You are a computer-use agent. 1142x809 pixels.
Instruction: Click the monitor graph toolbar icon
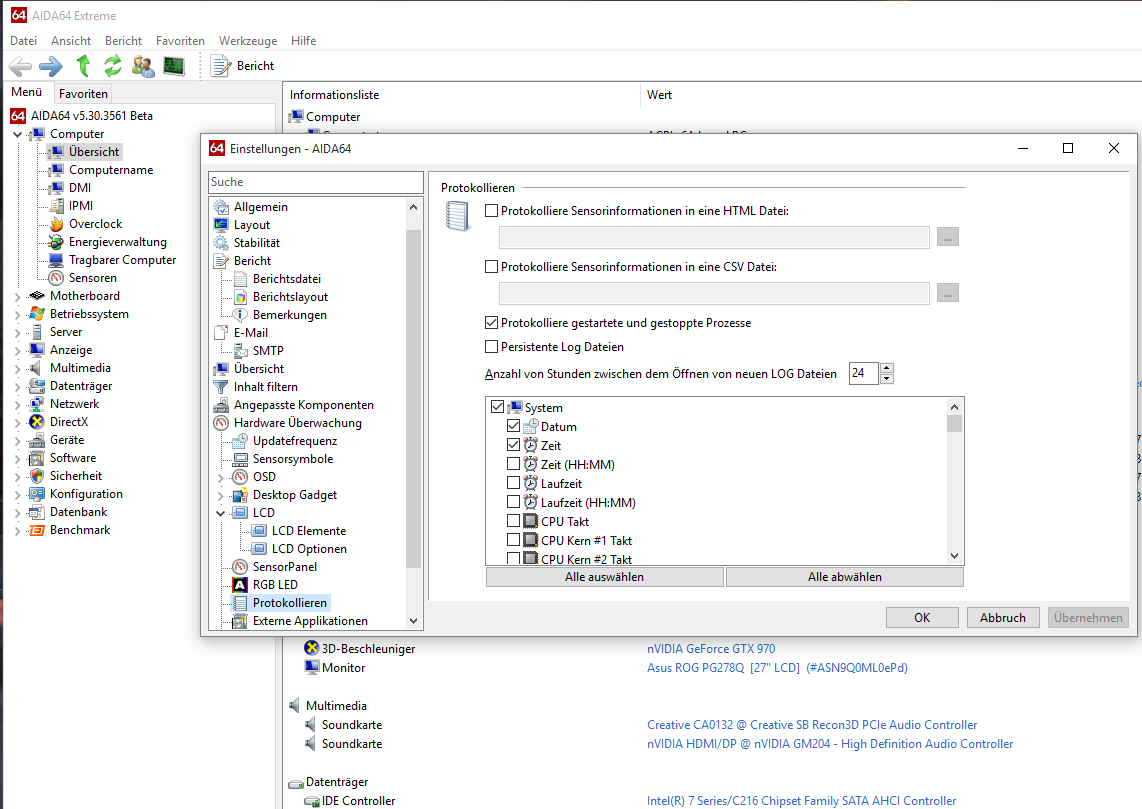173,66
